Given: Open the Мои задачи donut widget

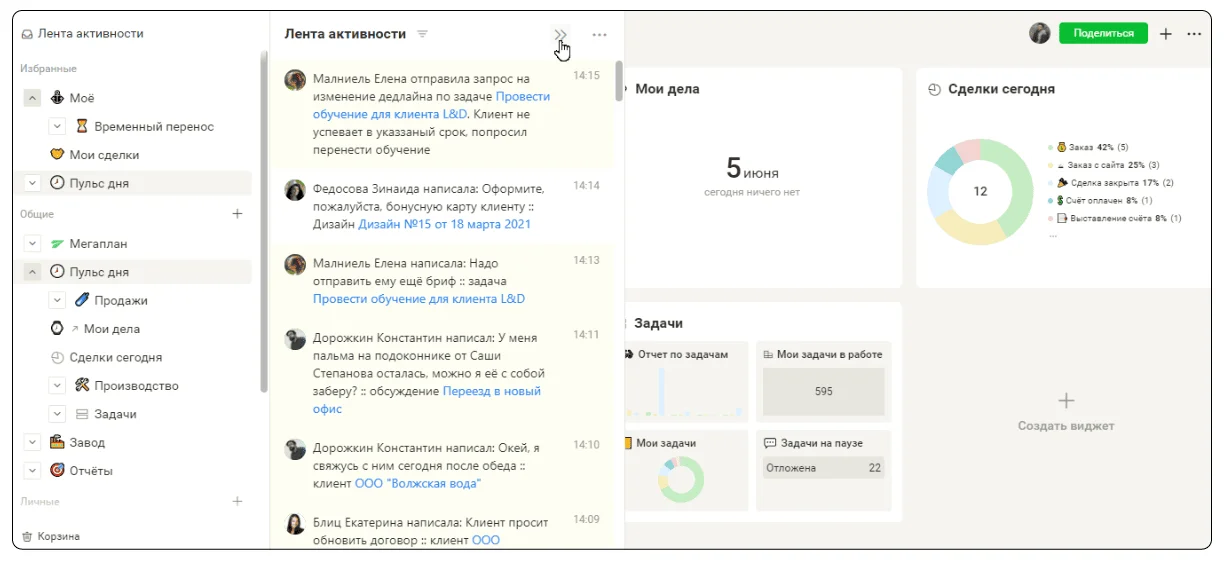Looking at the screenshot, I should click(685, 470).
